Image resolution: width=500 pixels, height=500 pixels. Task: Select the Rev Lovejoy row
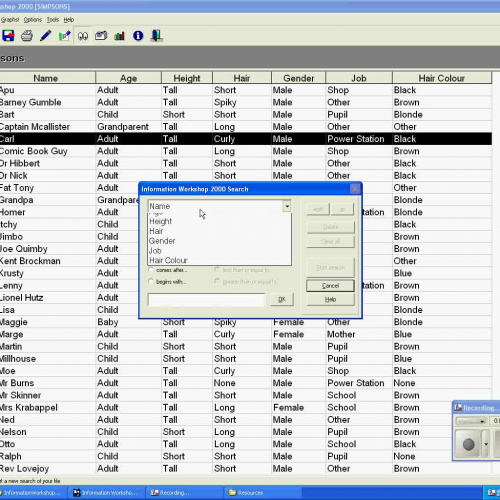coord(246,469)
